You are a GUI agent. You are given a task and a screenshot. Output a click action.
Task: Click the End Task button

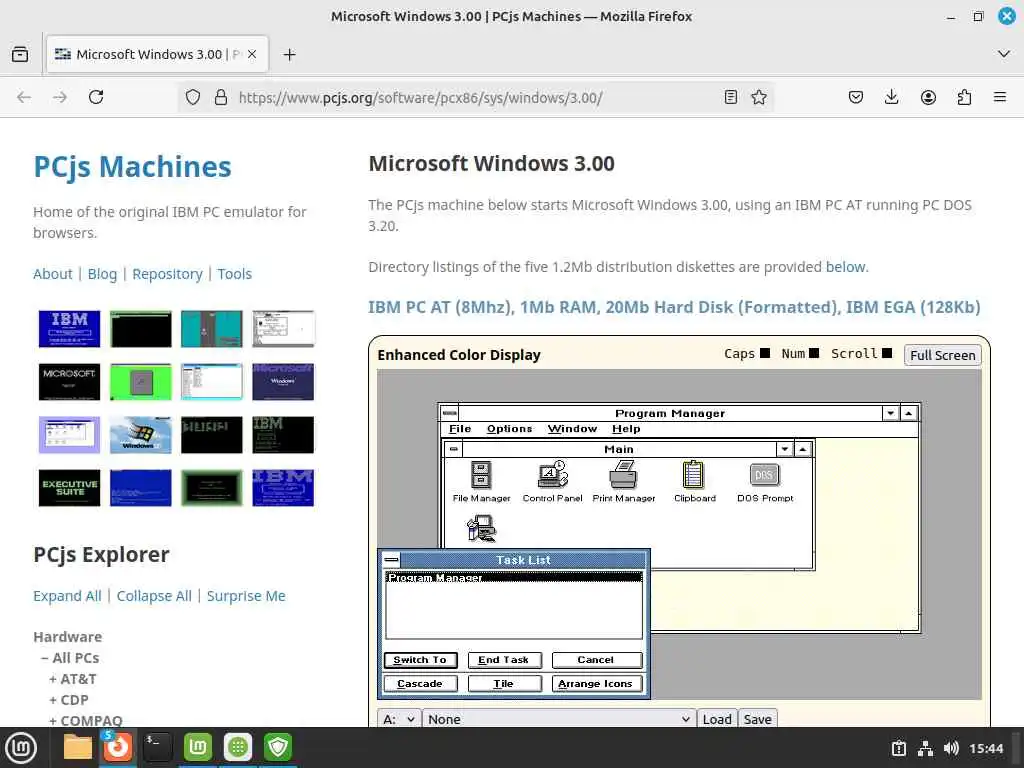pos(504,660)
